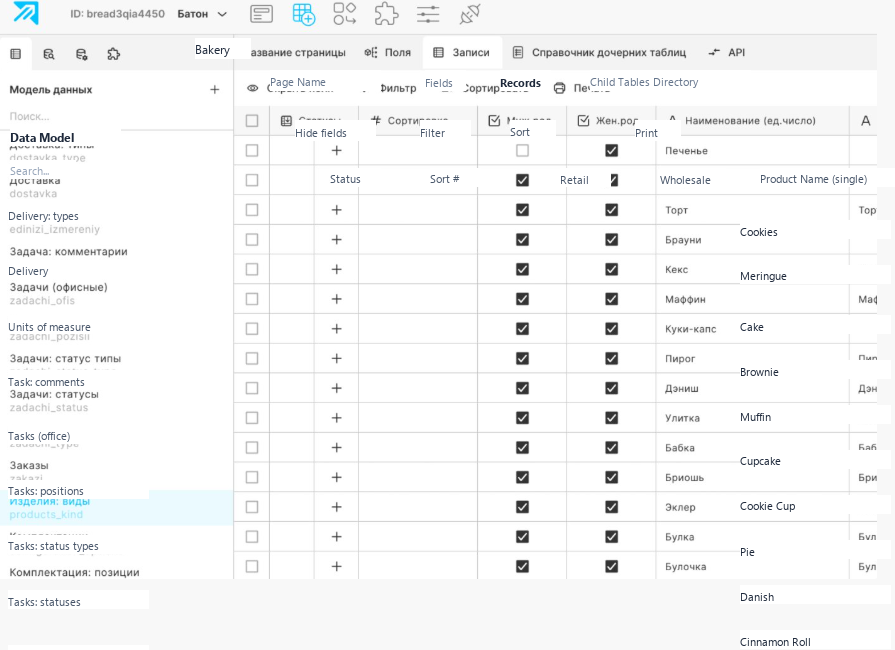This screenshot has width=895, height=650.
Task: Click the large puzzle piece icon in top toolbar
Action: pos(386,14)
